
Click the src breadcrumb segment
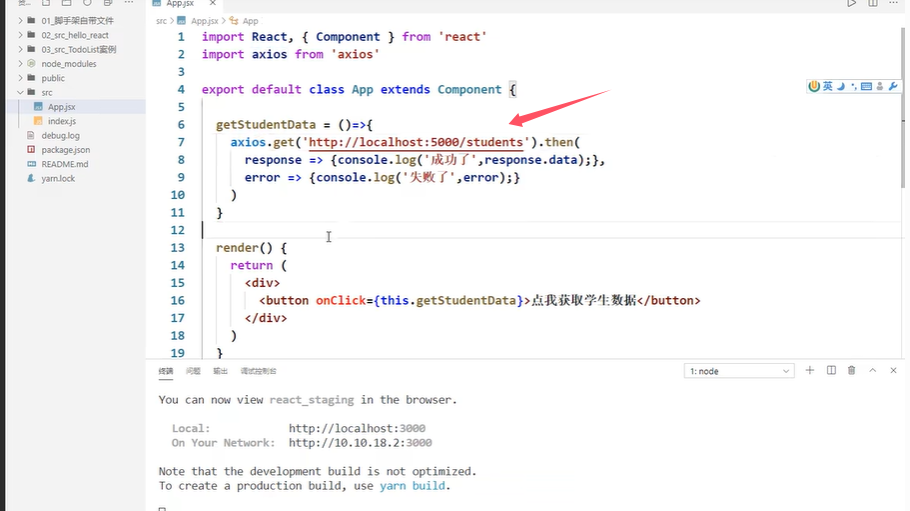point(161,21)
